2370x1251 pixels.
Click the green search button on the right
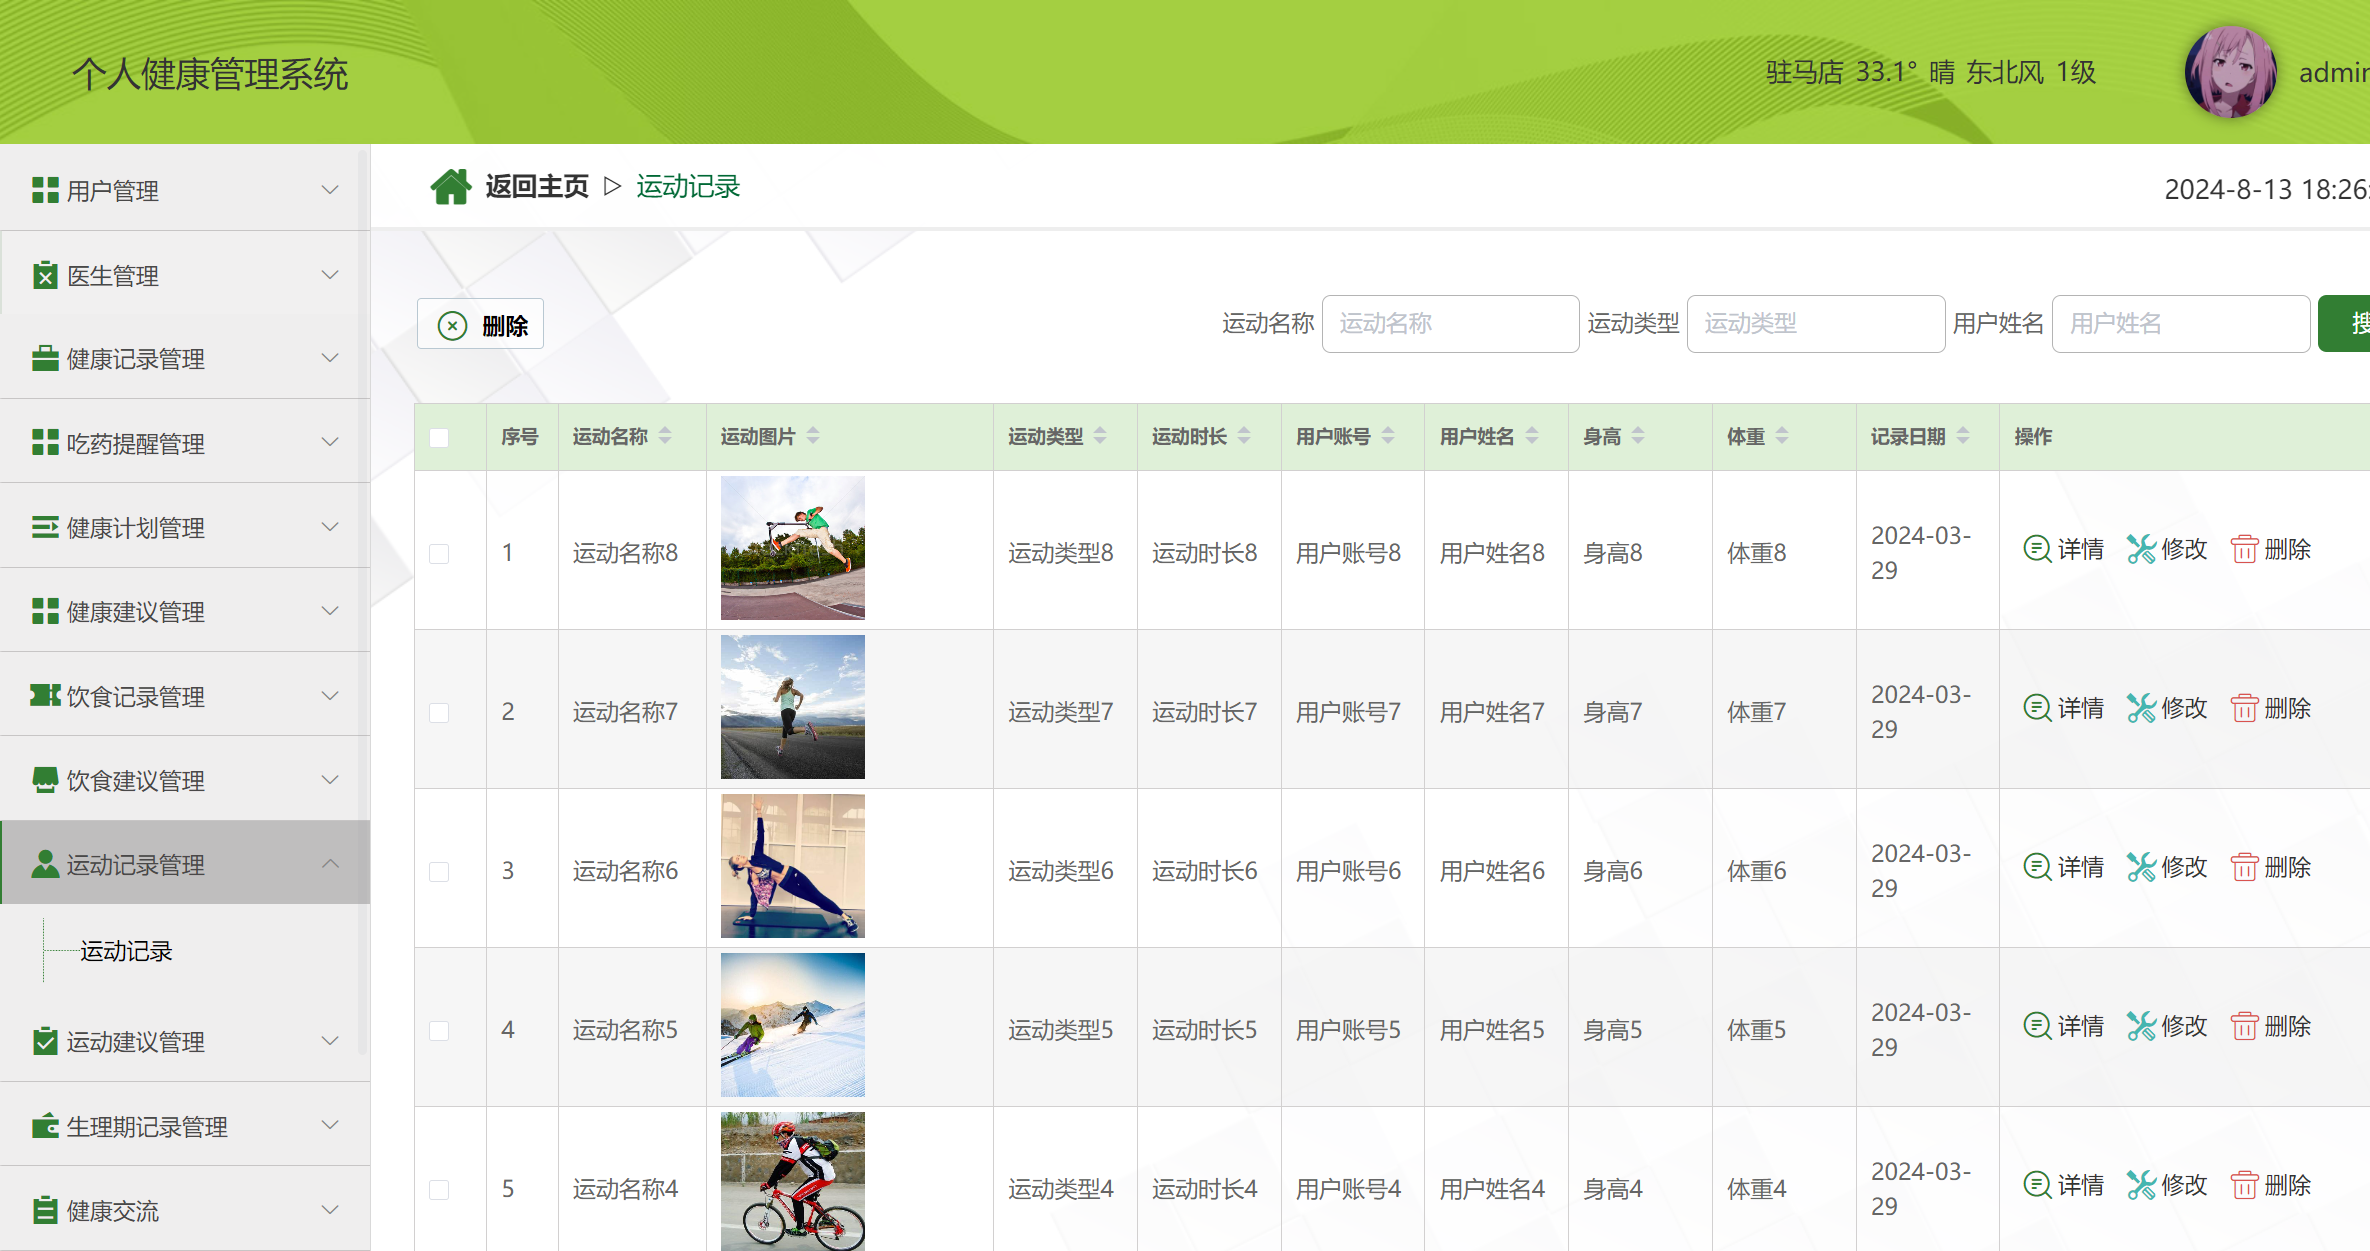tap(2347, 323)
